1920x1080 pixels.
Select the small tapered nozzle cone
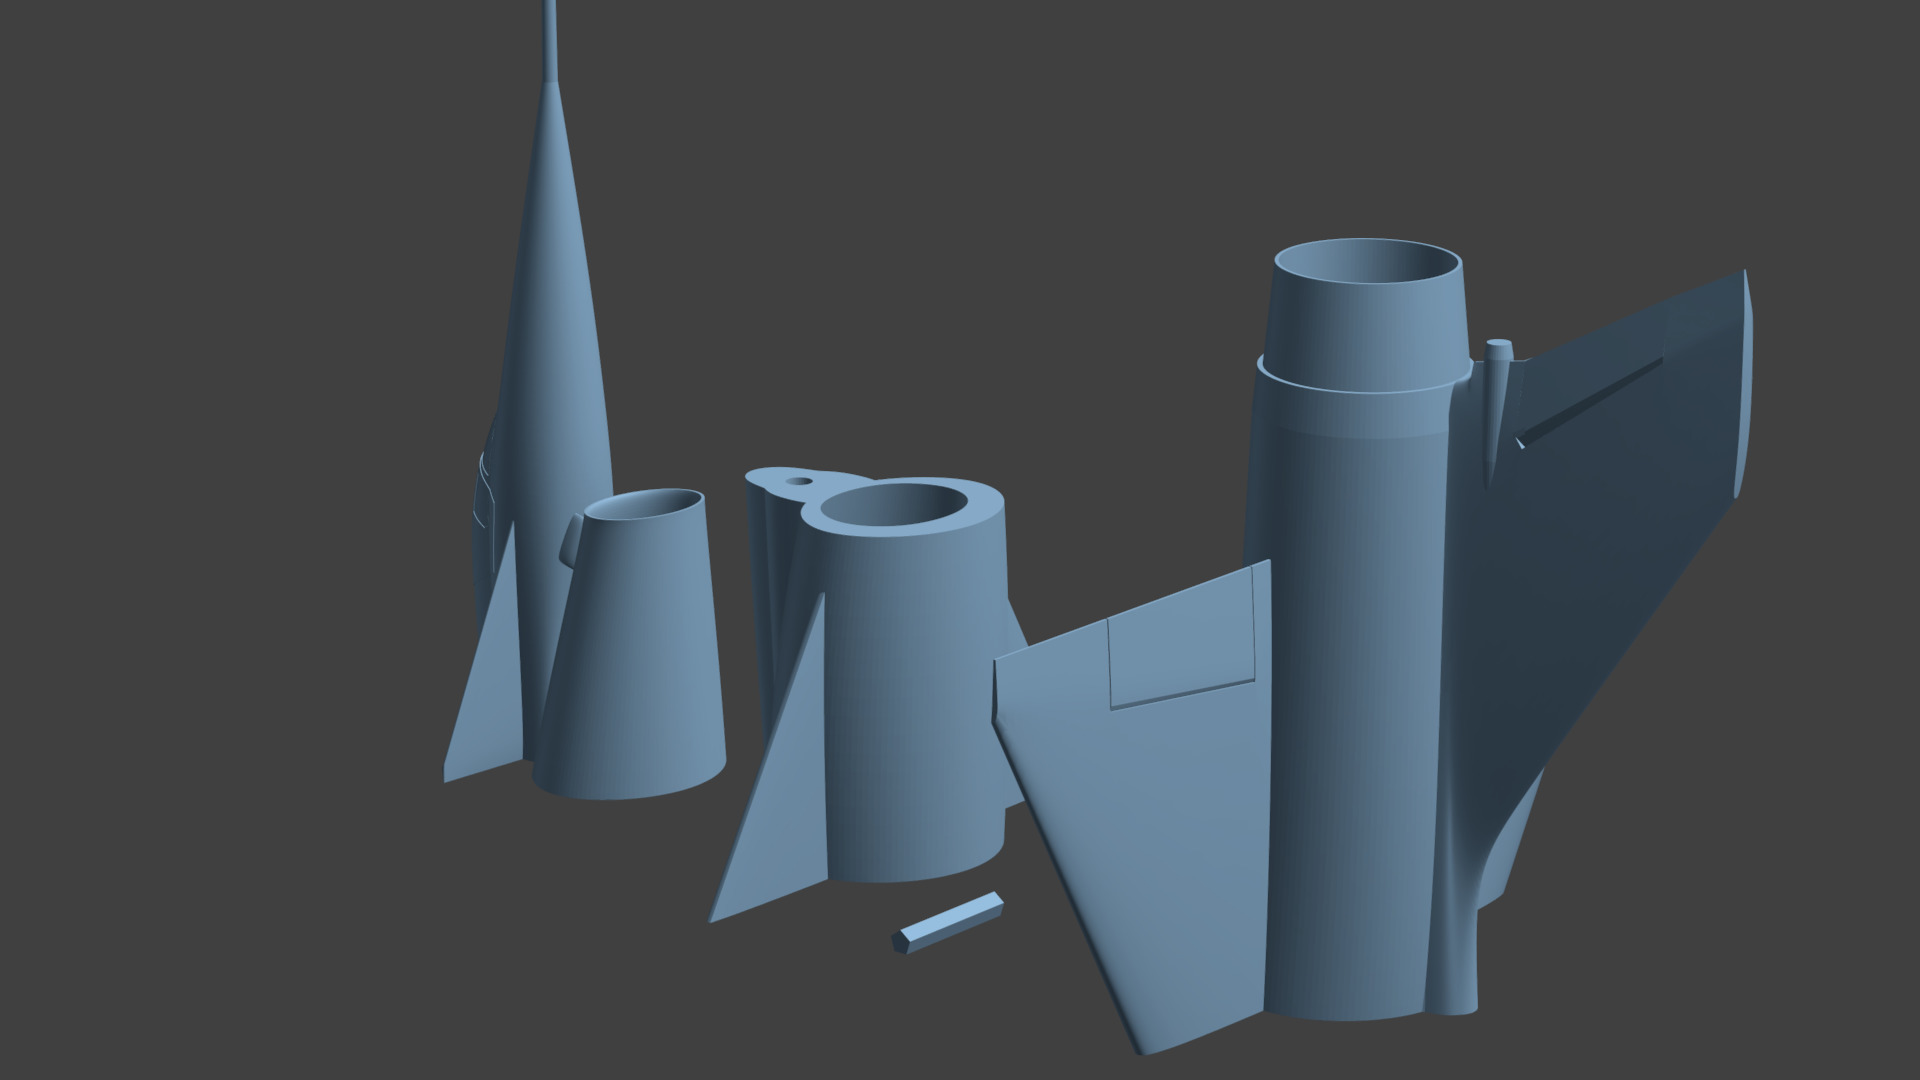(630, 645)
